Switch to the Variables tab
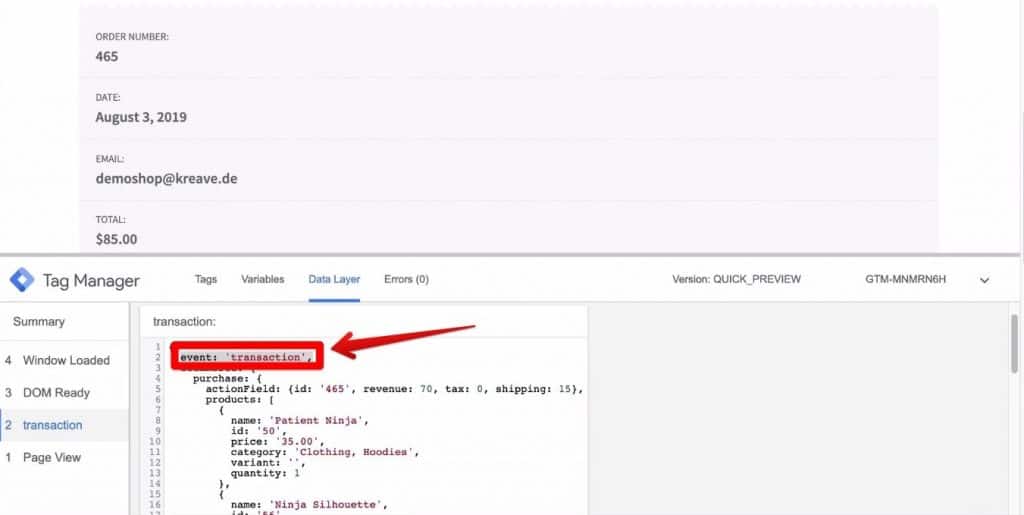This screenshot has height=515, width=1024. (x=262, y=279)
